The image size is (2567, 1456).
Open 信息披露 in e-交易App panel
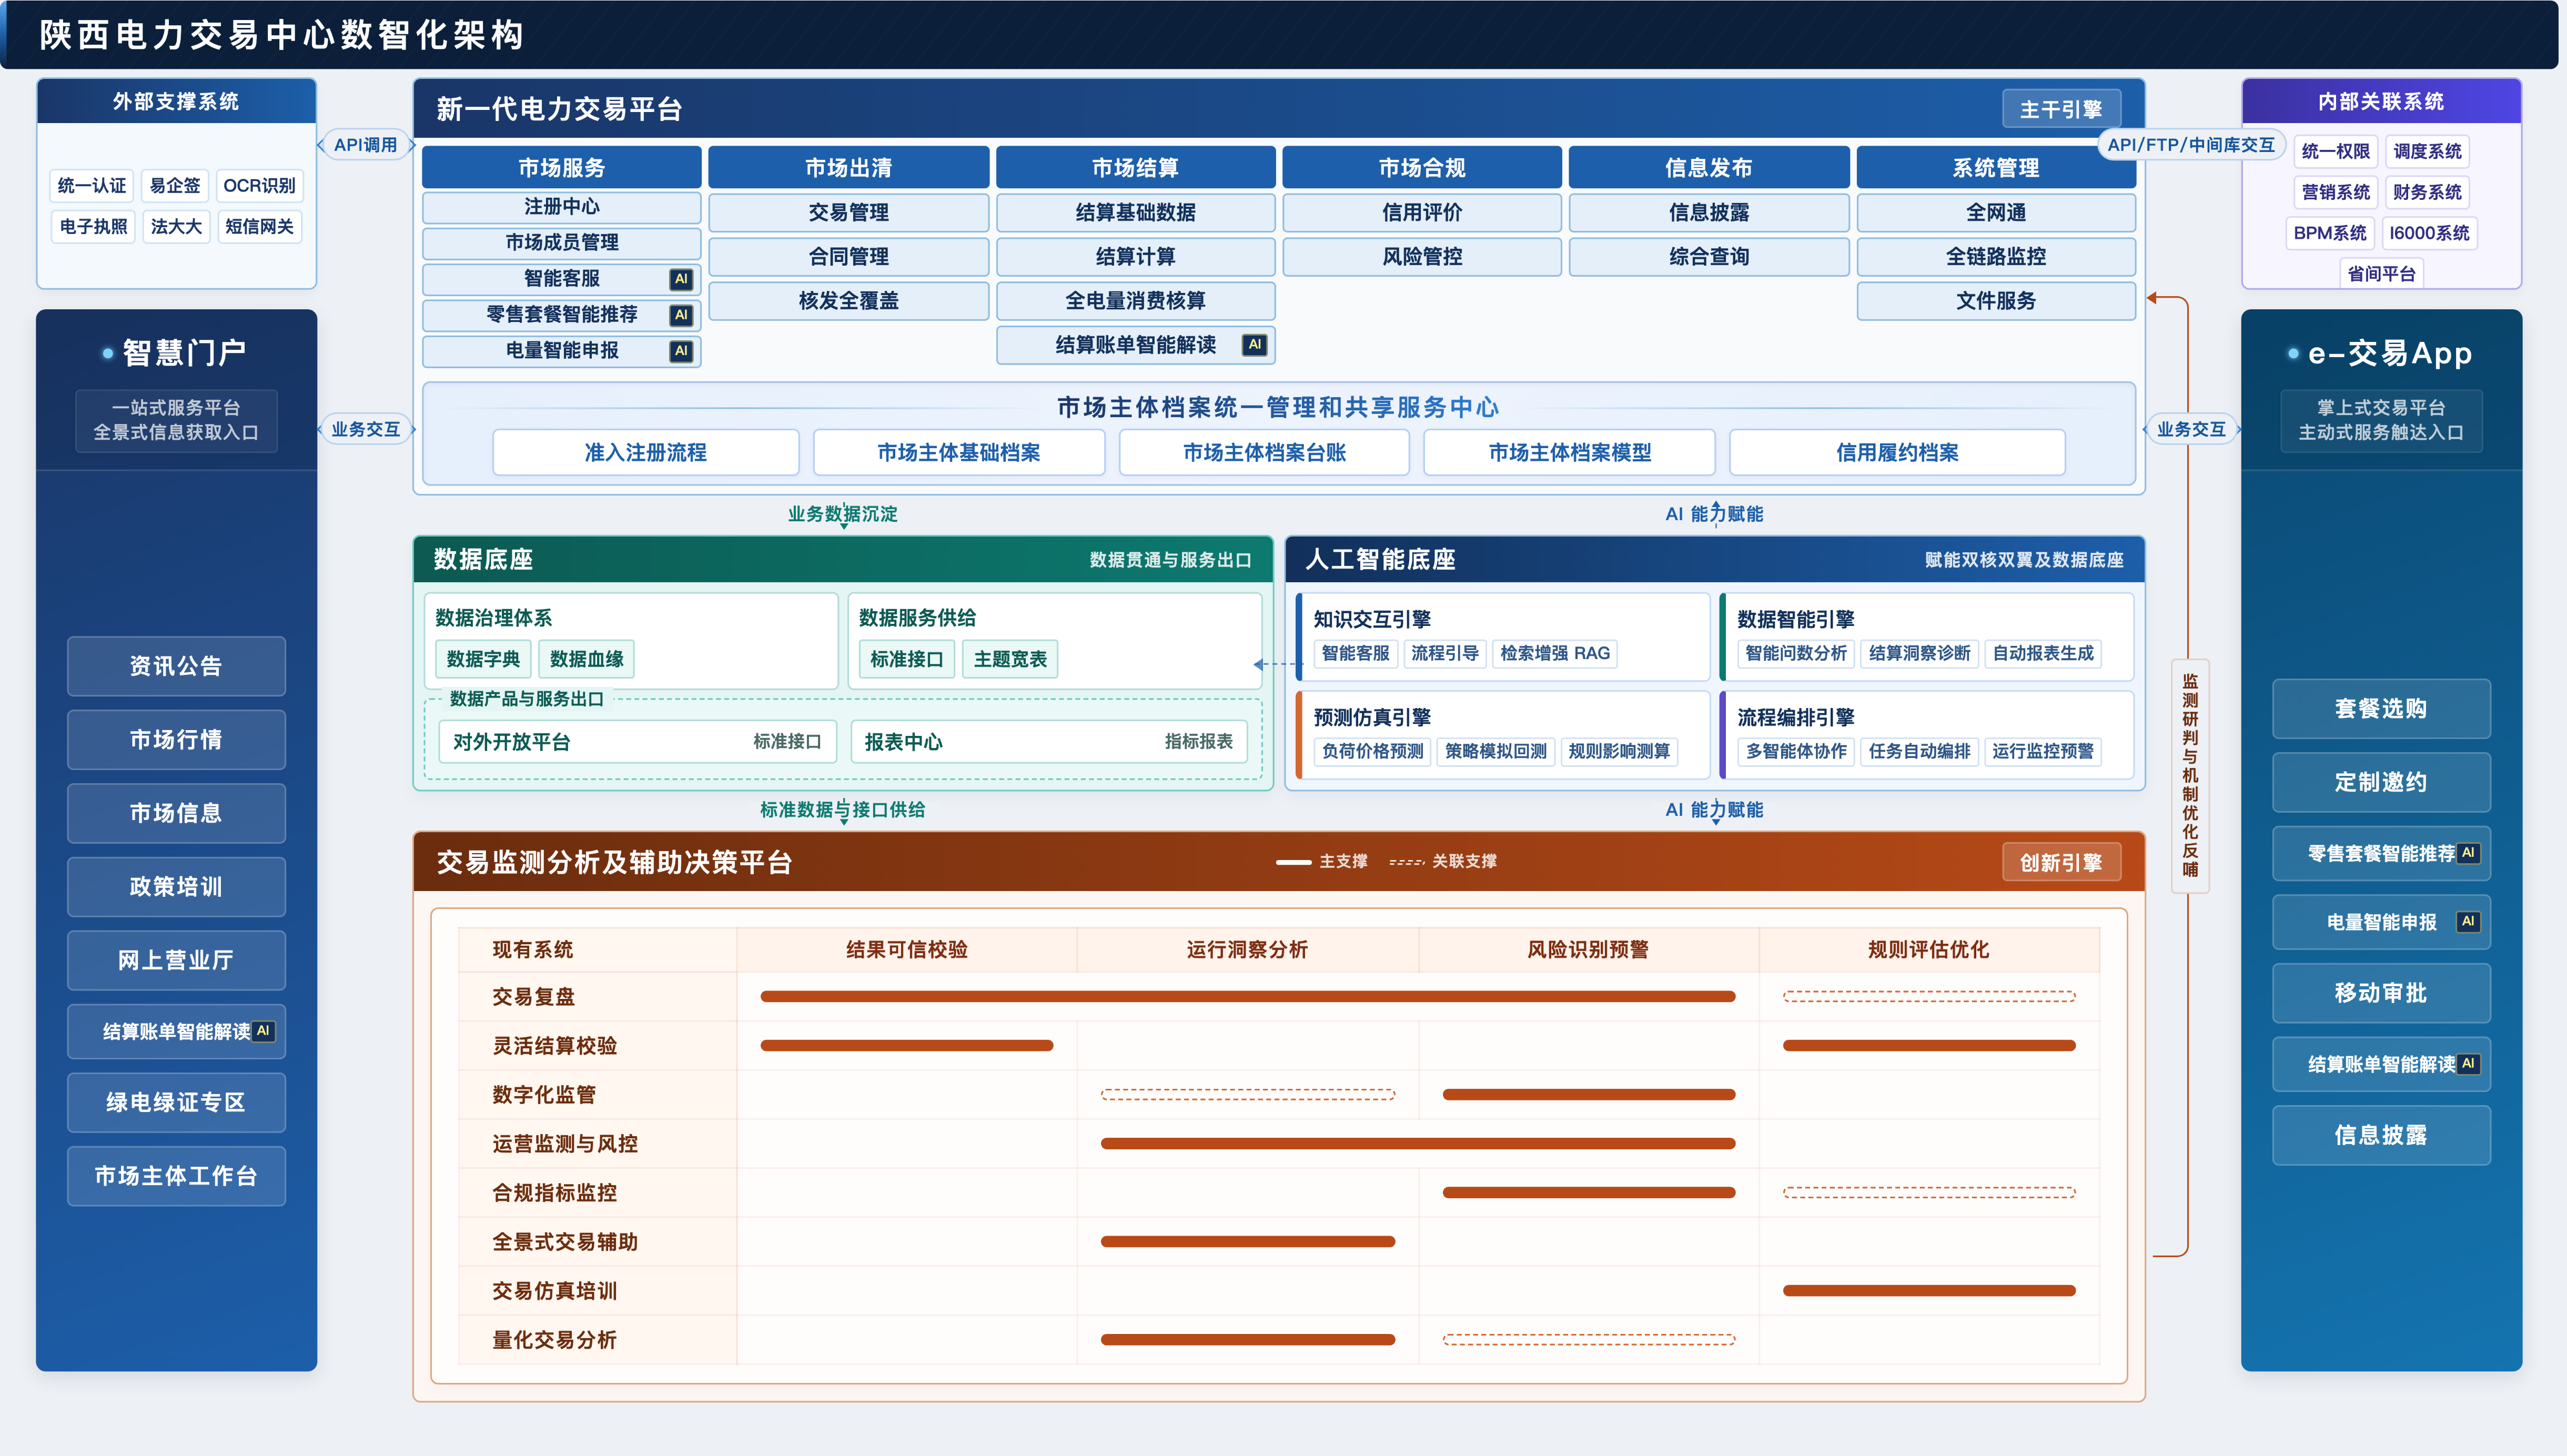[2381, 1135]
